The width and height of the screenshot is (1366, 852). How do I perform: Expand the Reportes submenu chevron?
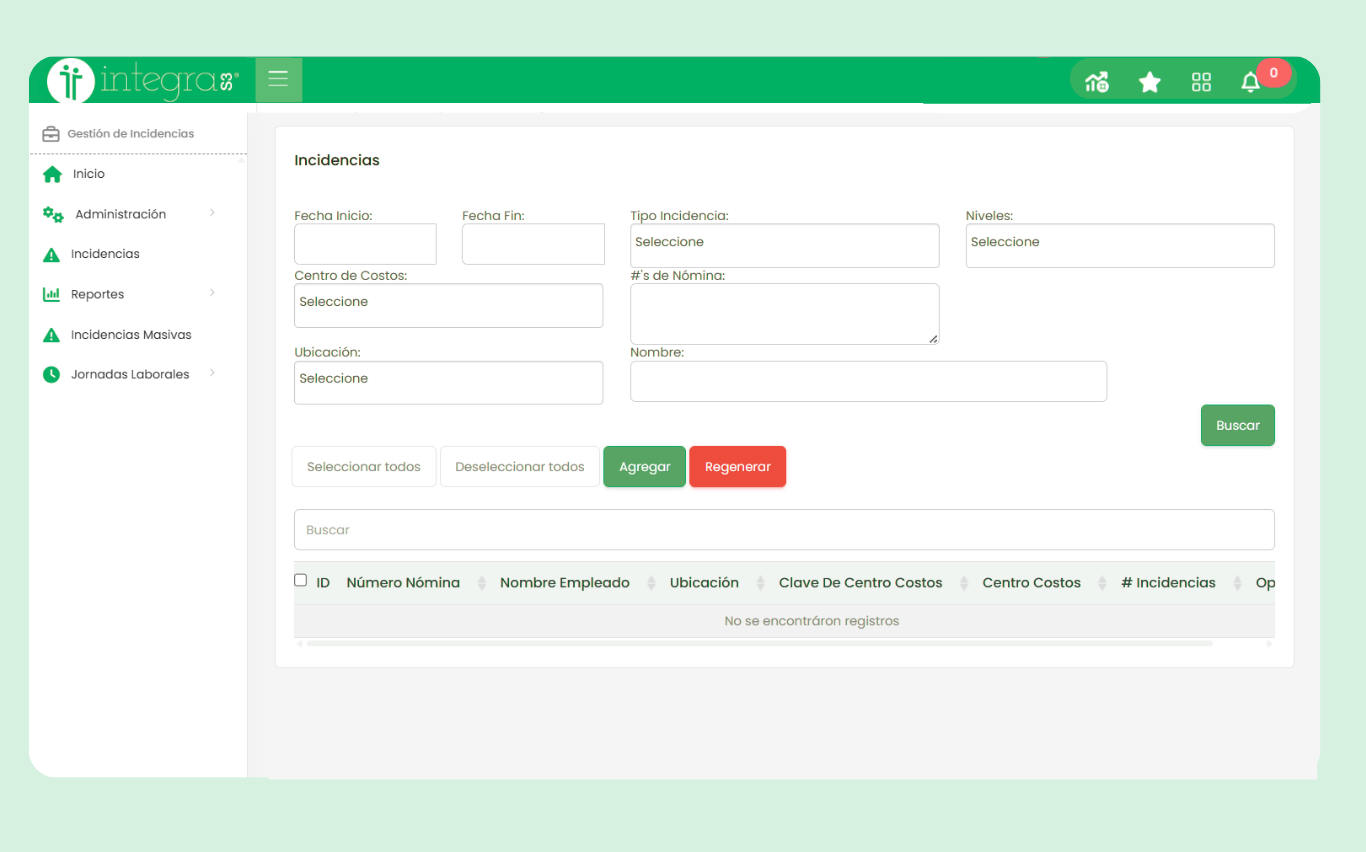click(x=212, y=293)
